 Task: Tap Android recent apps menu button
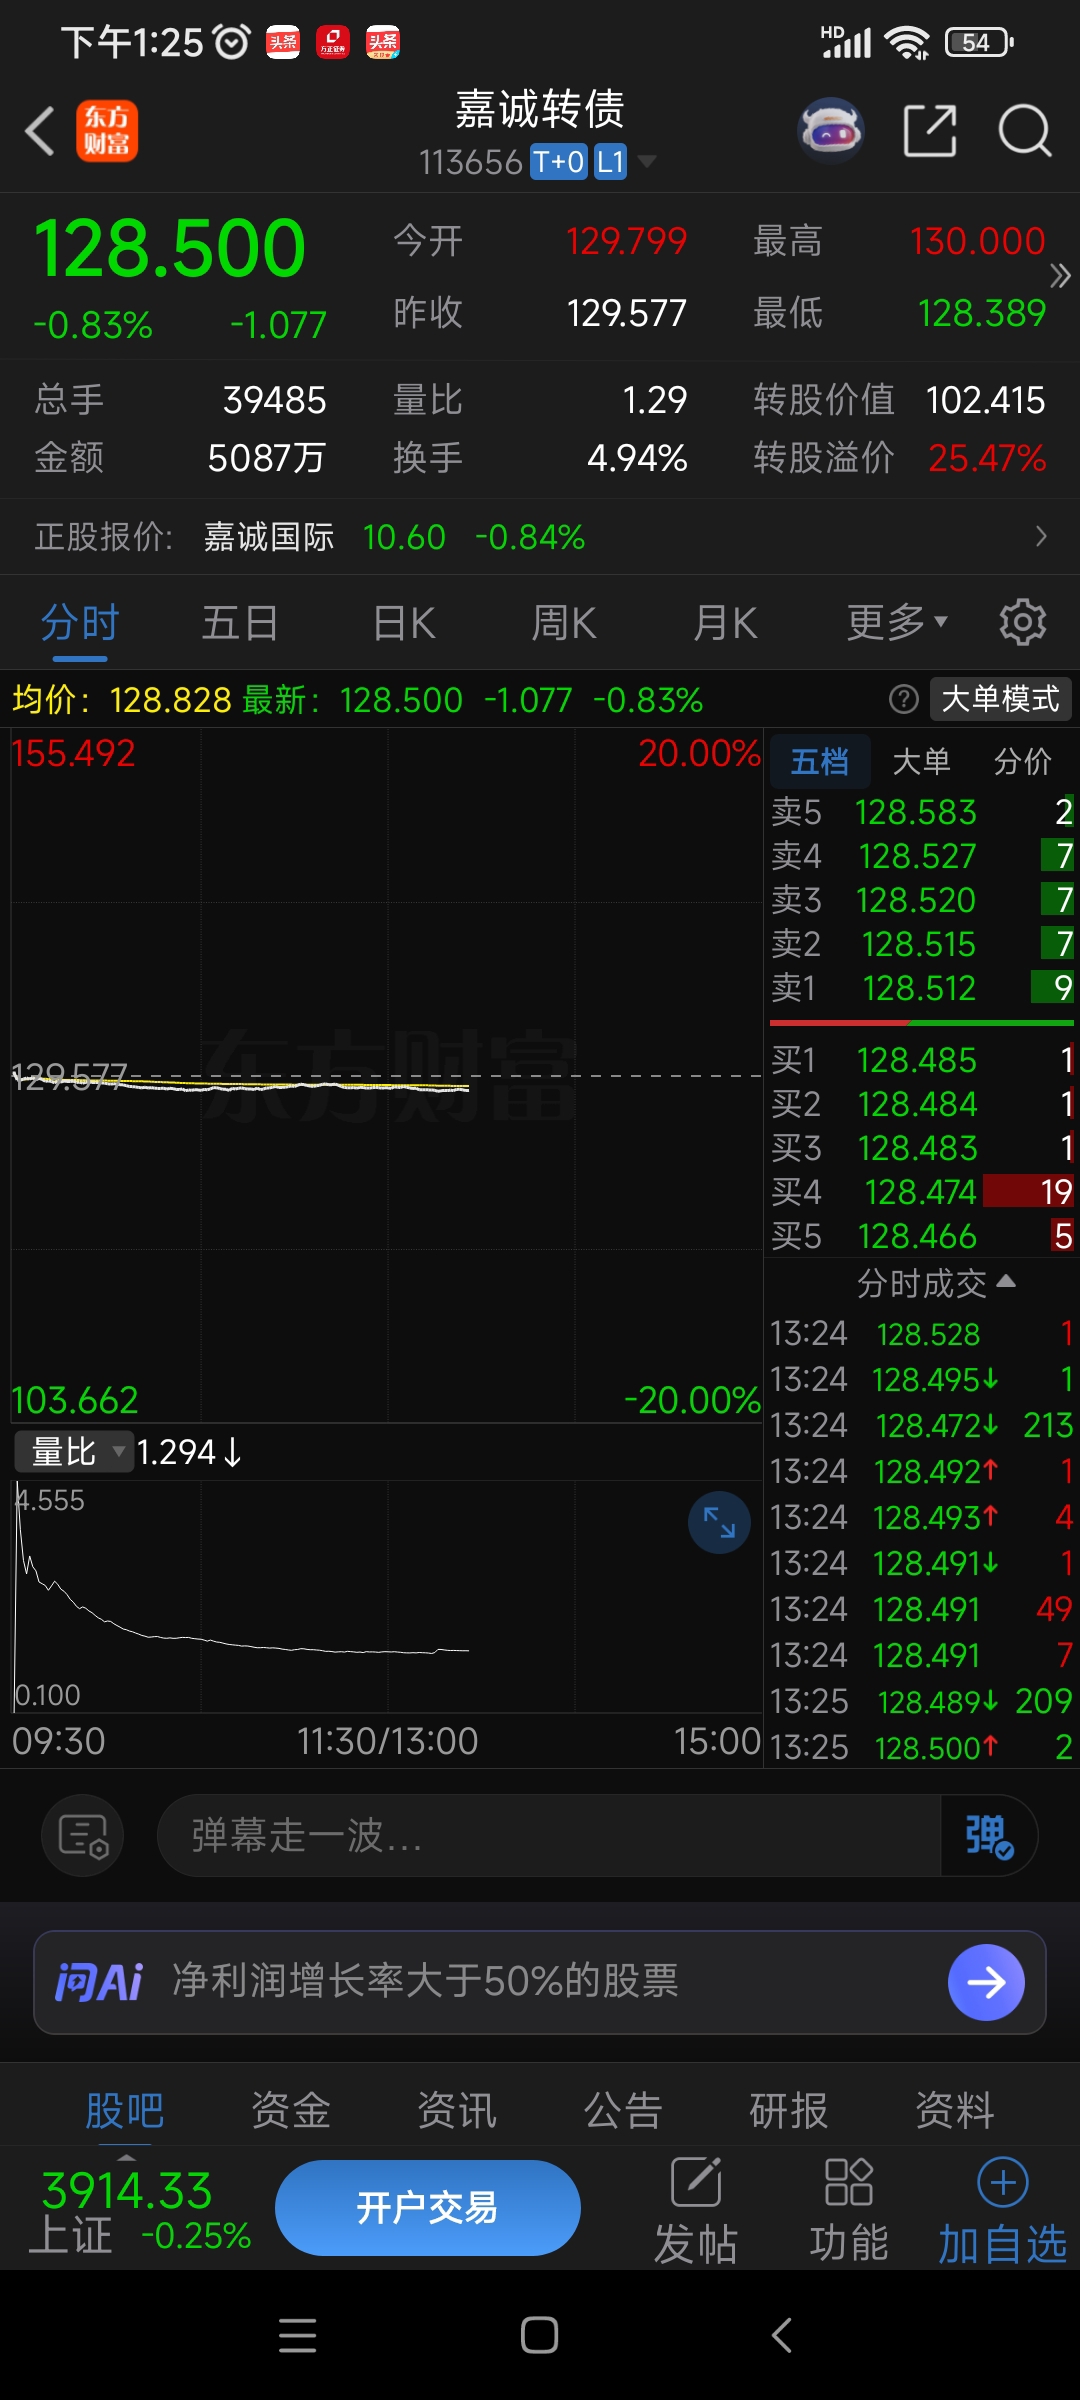click(x=297, y=2336)
